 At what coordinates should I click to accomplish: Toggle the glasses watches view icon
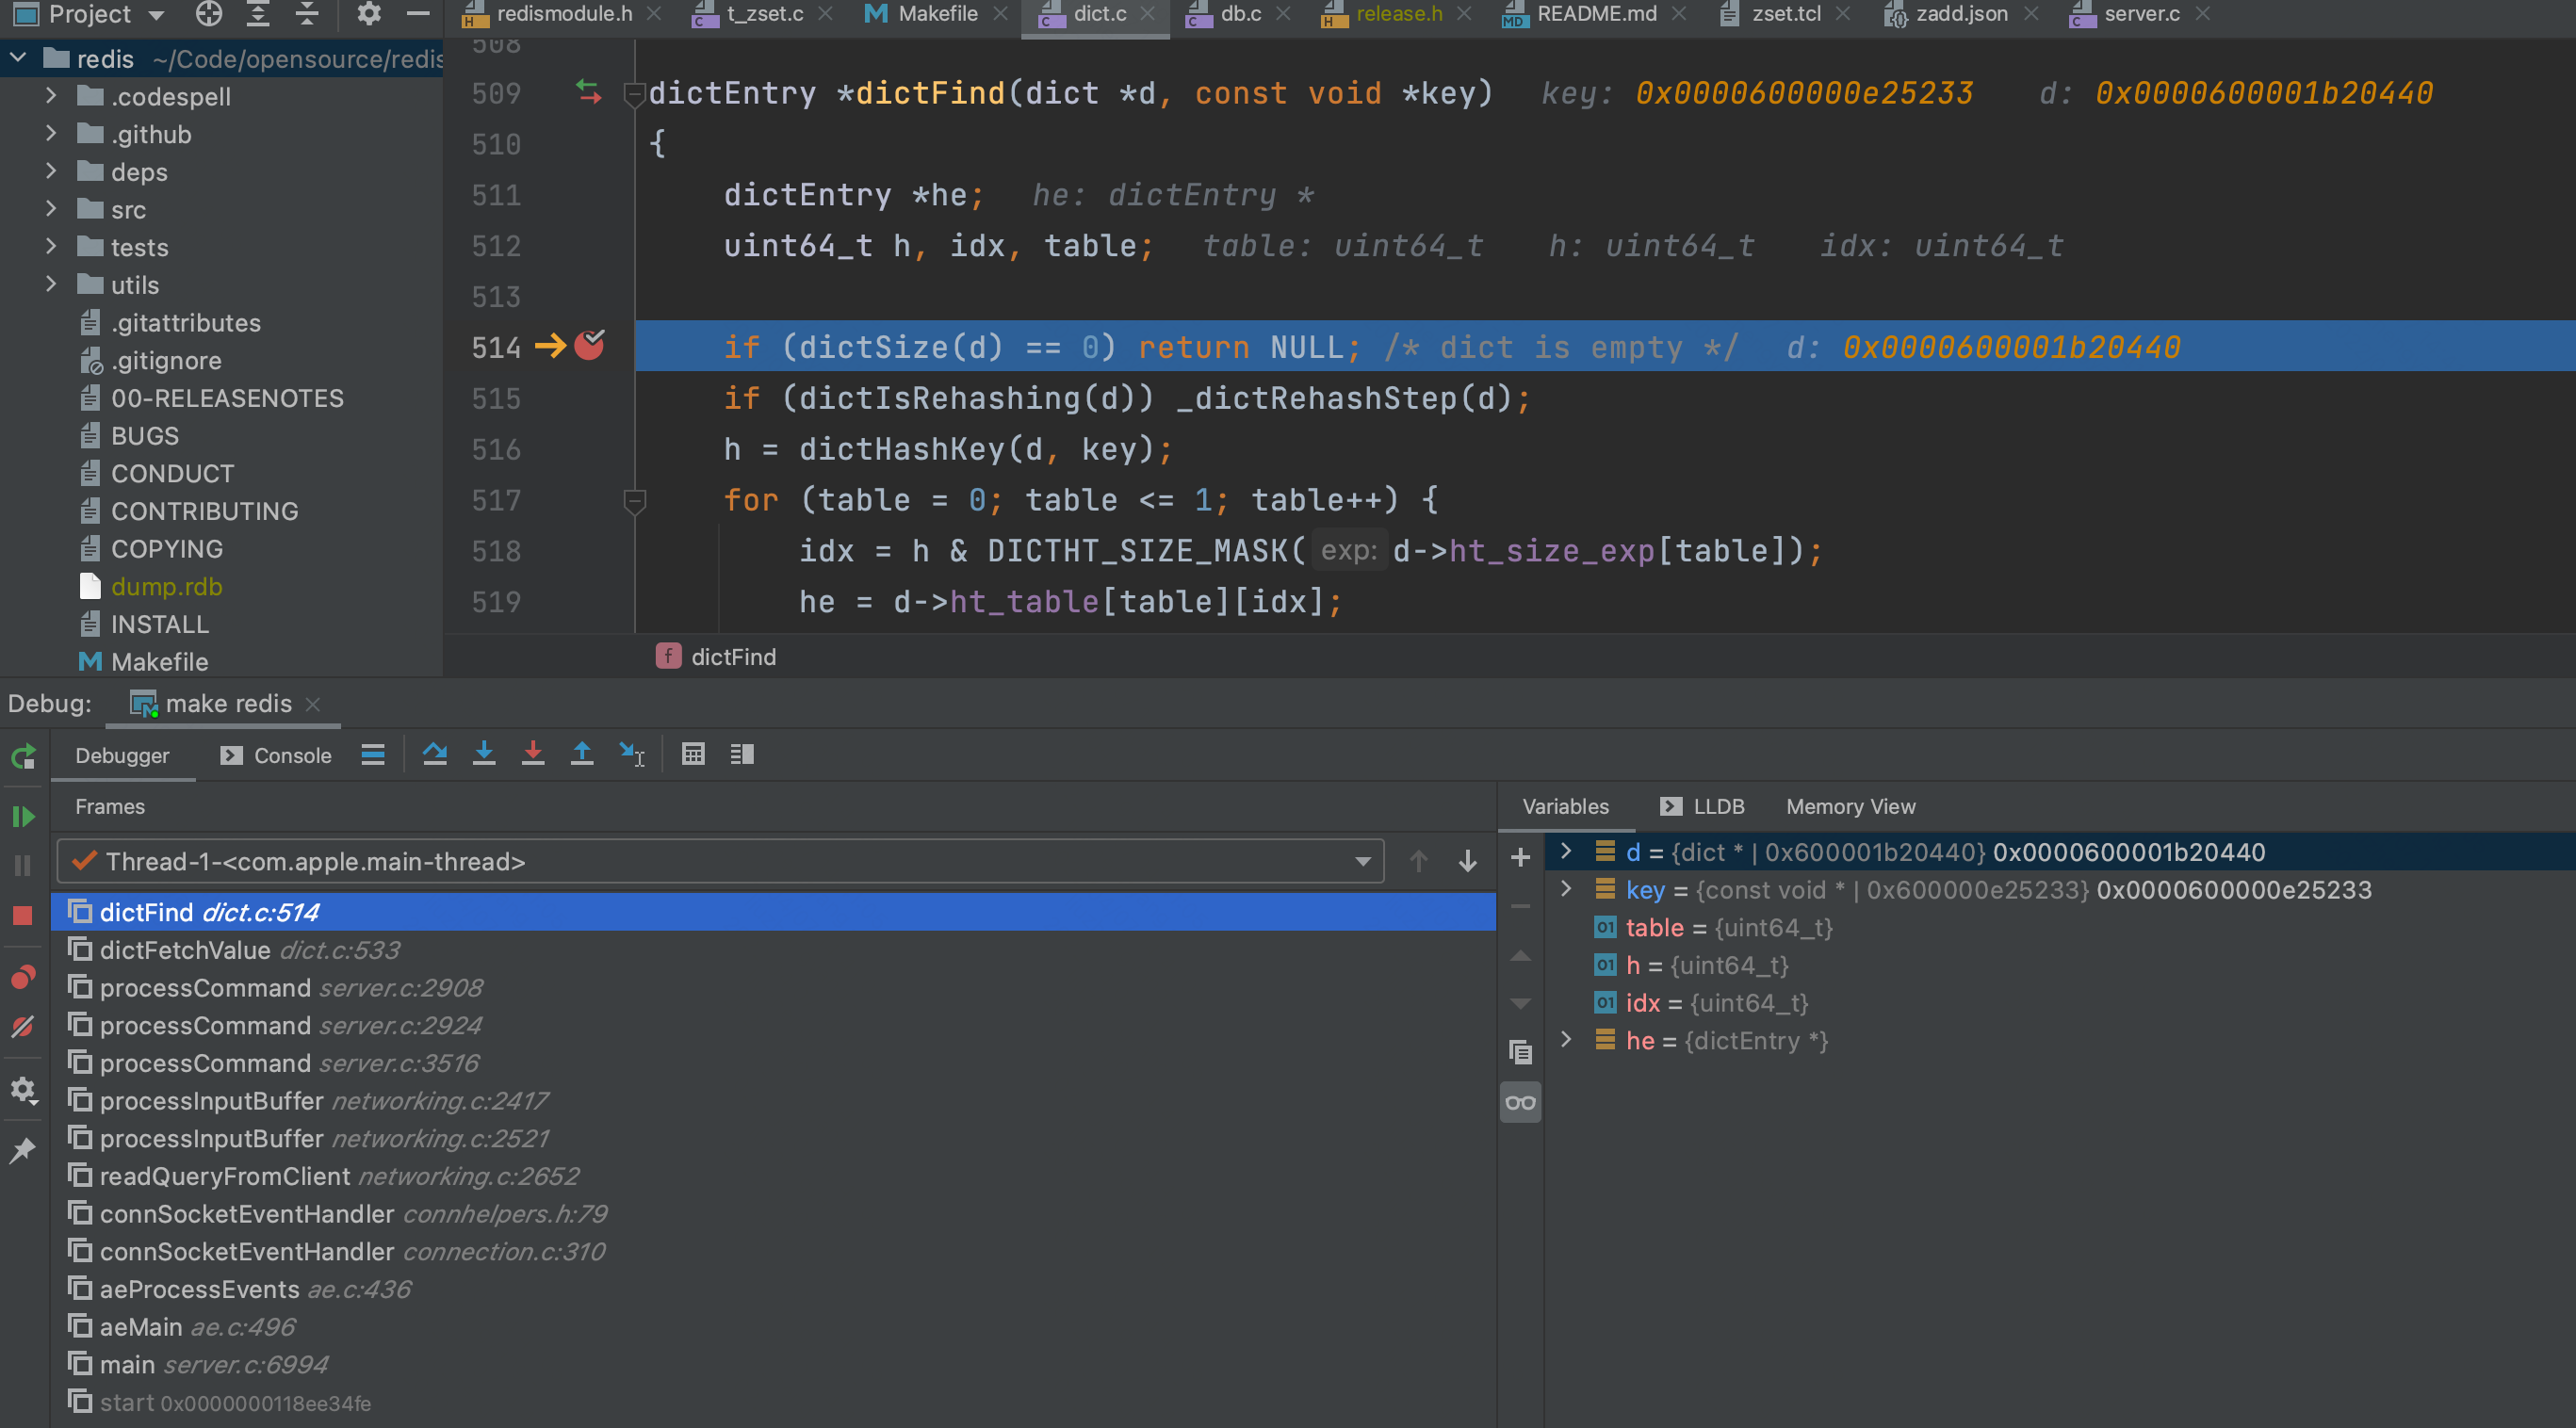pyautogui.click(x=1520, y=1102)
